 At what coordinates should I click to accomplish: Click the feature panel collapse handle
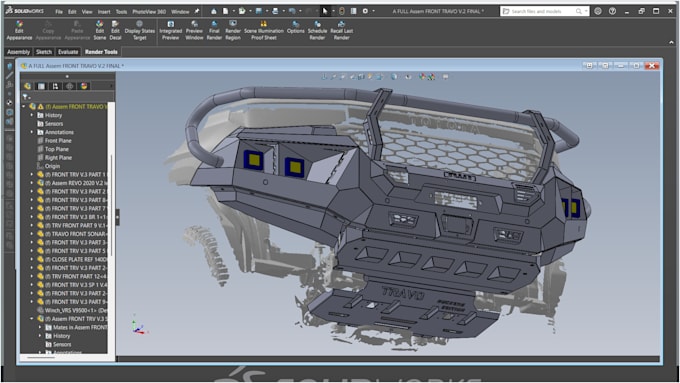click(x=118, y=217)
